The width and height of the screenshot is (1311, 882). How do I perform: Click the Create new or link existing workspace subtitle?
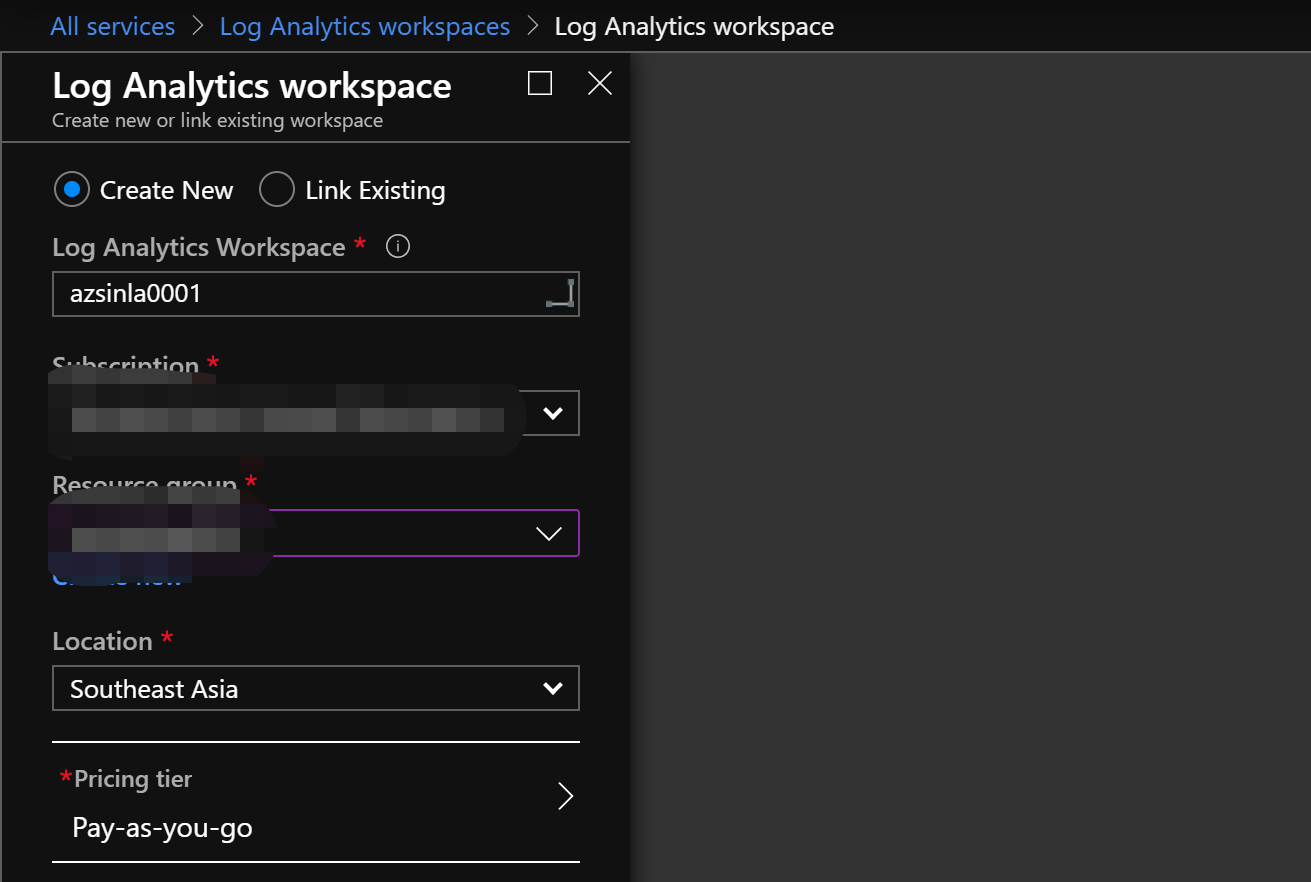click(x=217, y=120)
